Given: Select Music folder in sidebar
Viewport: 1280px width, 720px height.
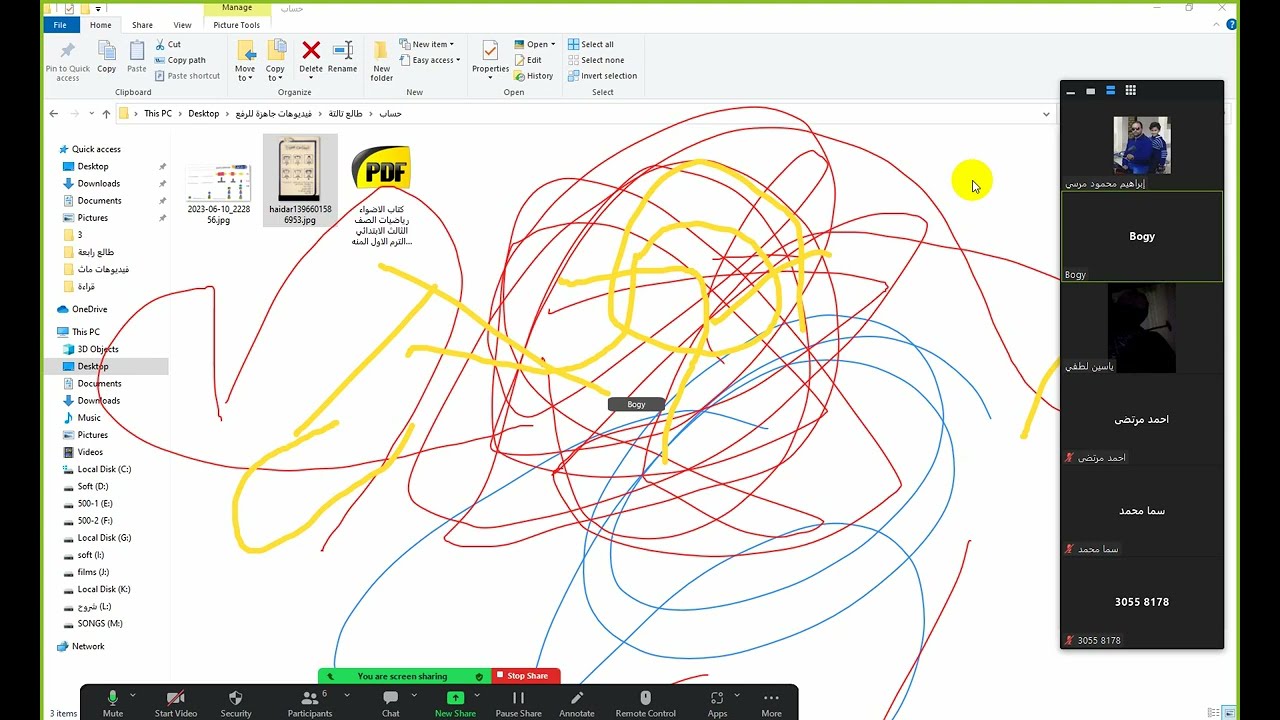Looking at the screenshot, I should [89, 418].
